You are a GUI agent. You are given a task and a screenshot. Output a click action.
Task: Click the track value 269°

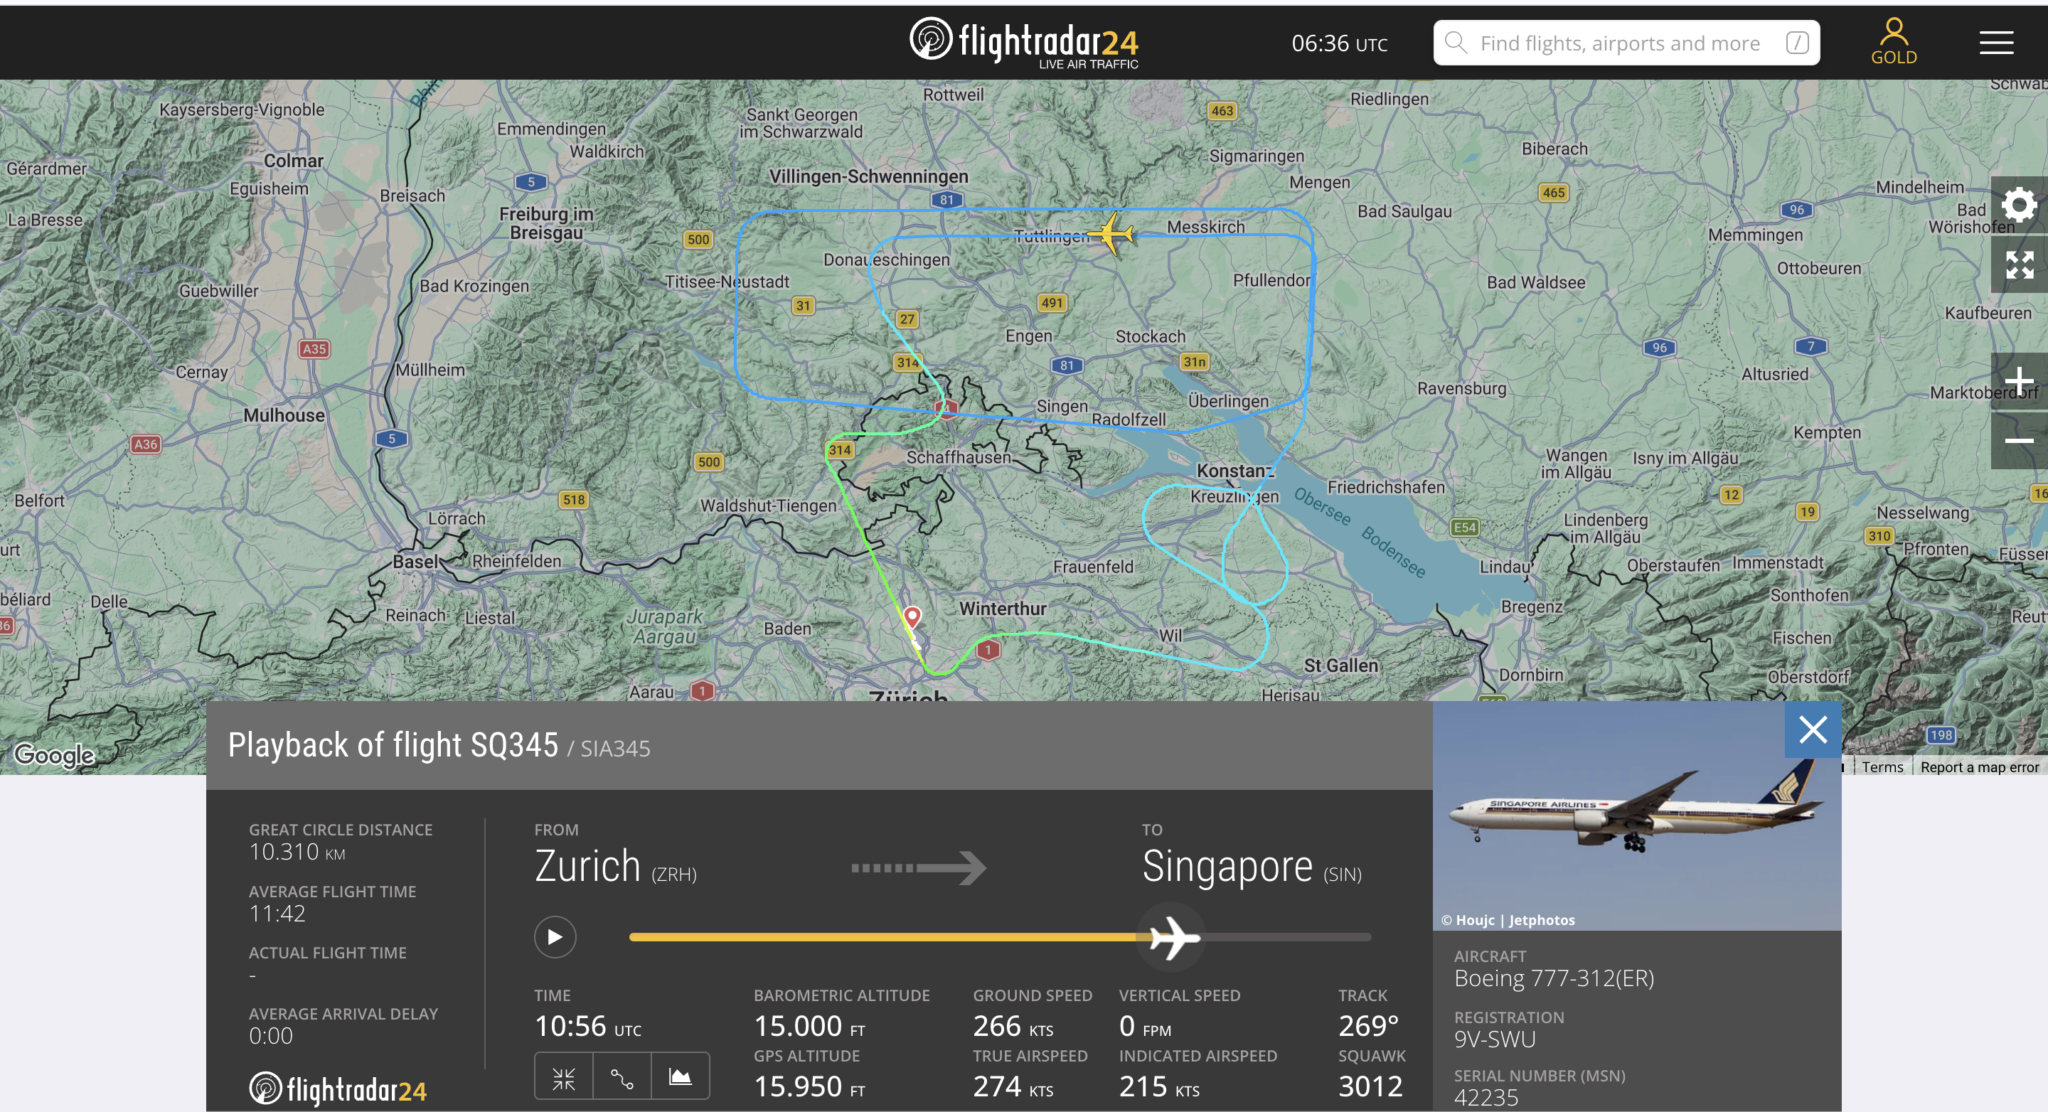pos(1369,1026)
